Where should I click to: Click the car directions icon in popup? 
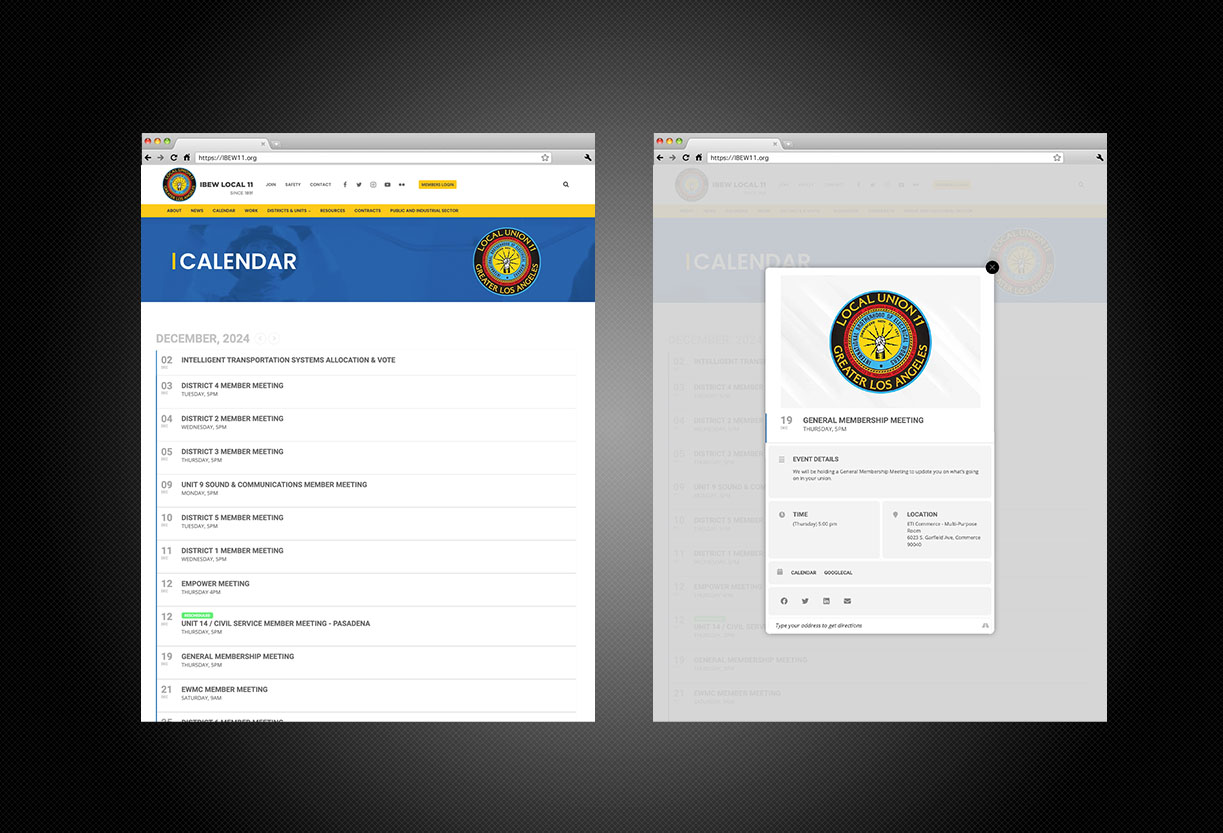tap(985, 626)
